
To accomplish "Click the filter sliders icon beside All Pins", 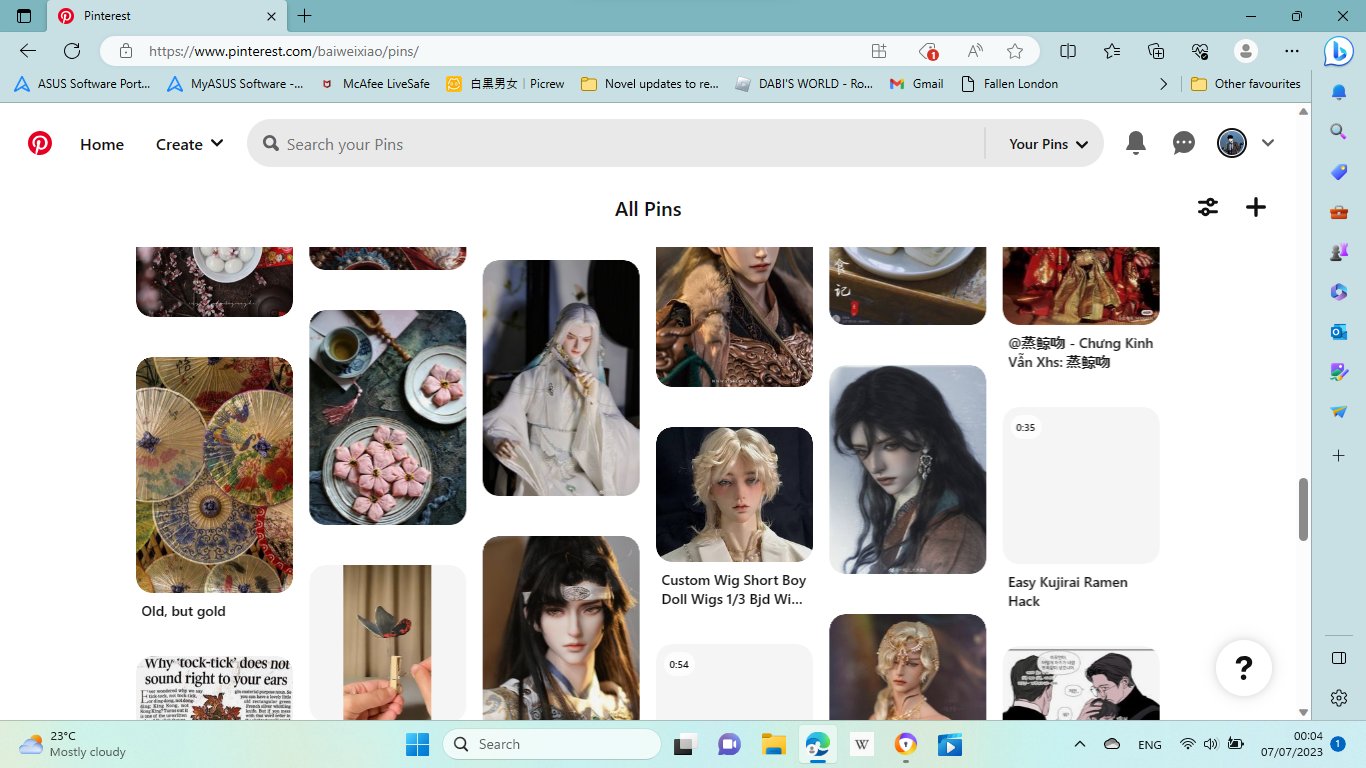I will [x=1208, y=207].
